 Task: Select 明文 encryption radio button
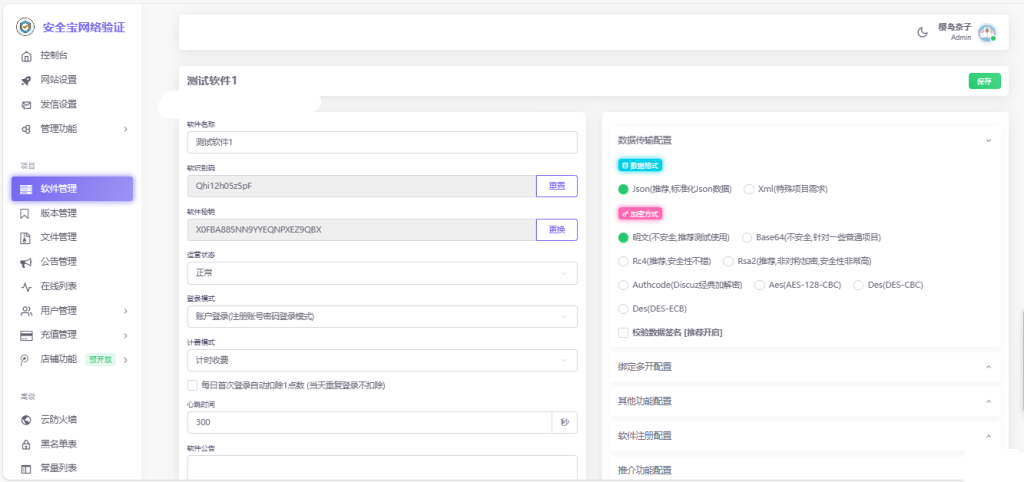pos(623,237)
